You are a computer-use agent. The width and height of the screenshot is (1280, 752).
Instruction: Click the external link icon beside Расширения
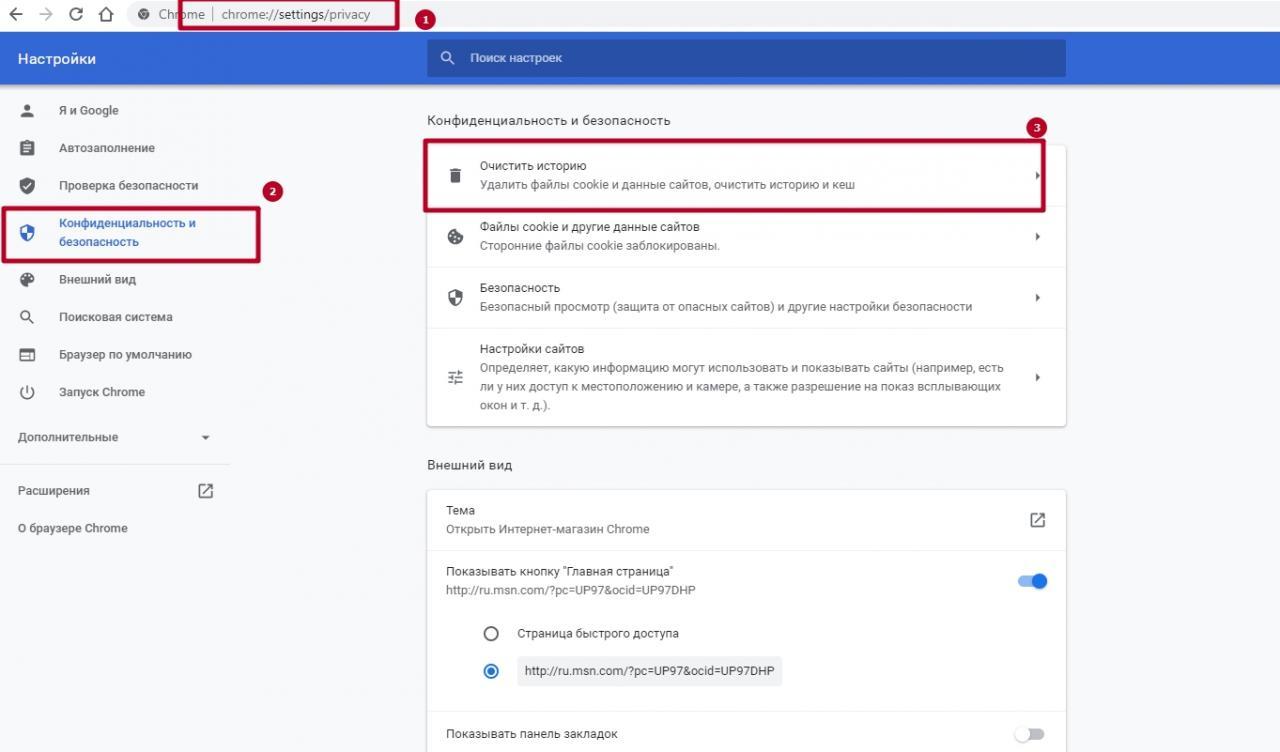point(206,491)
